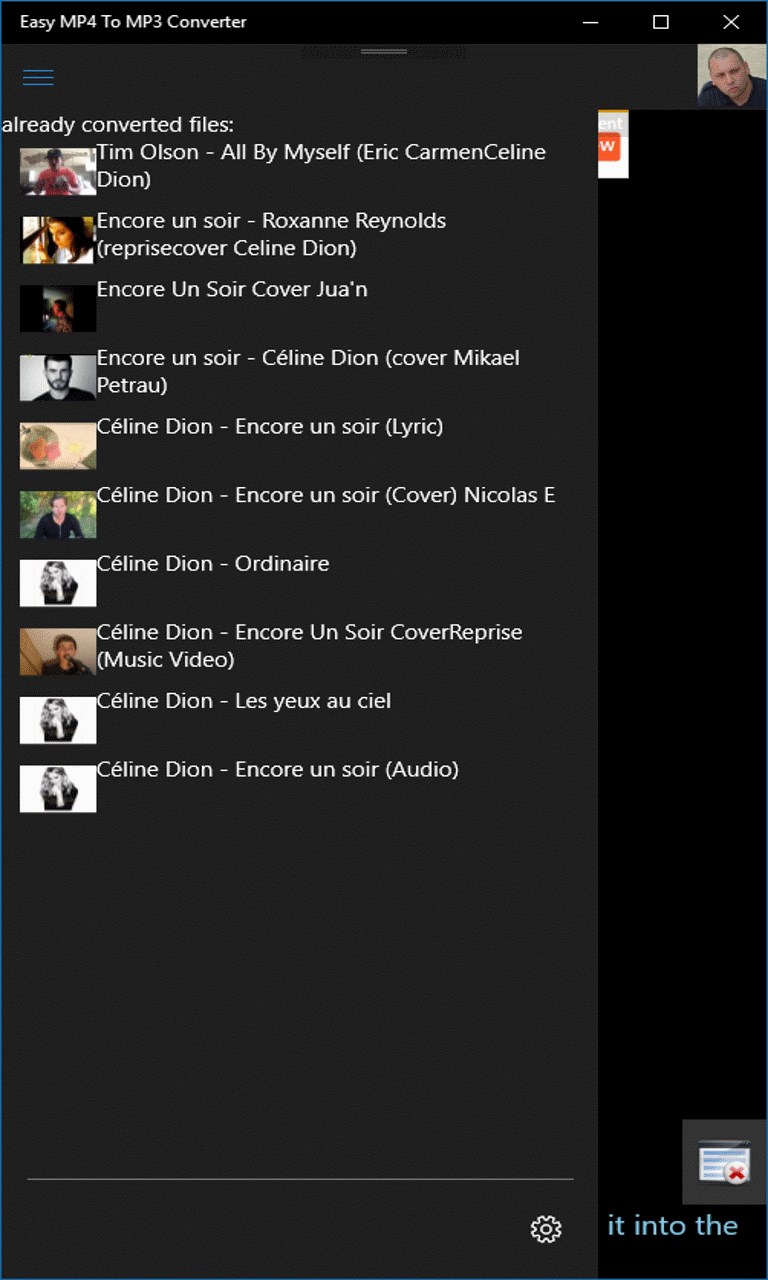Click the thumbnail for CoverReprise (Music Video)

click(58, 652)
